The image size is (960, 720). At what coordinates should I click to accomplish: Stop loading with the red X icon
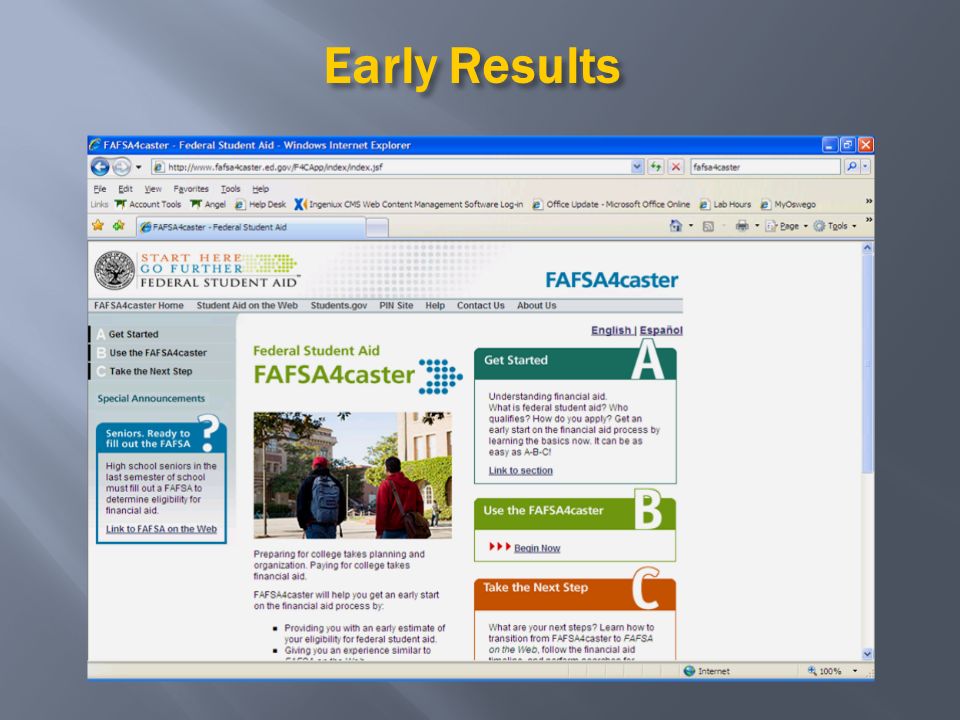coord(675,167)
